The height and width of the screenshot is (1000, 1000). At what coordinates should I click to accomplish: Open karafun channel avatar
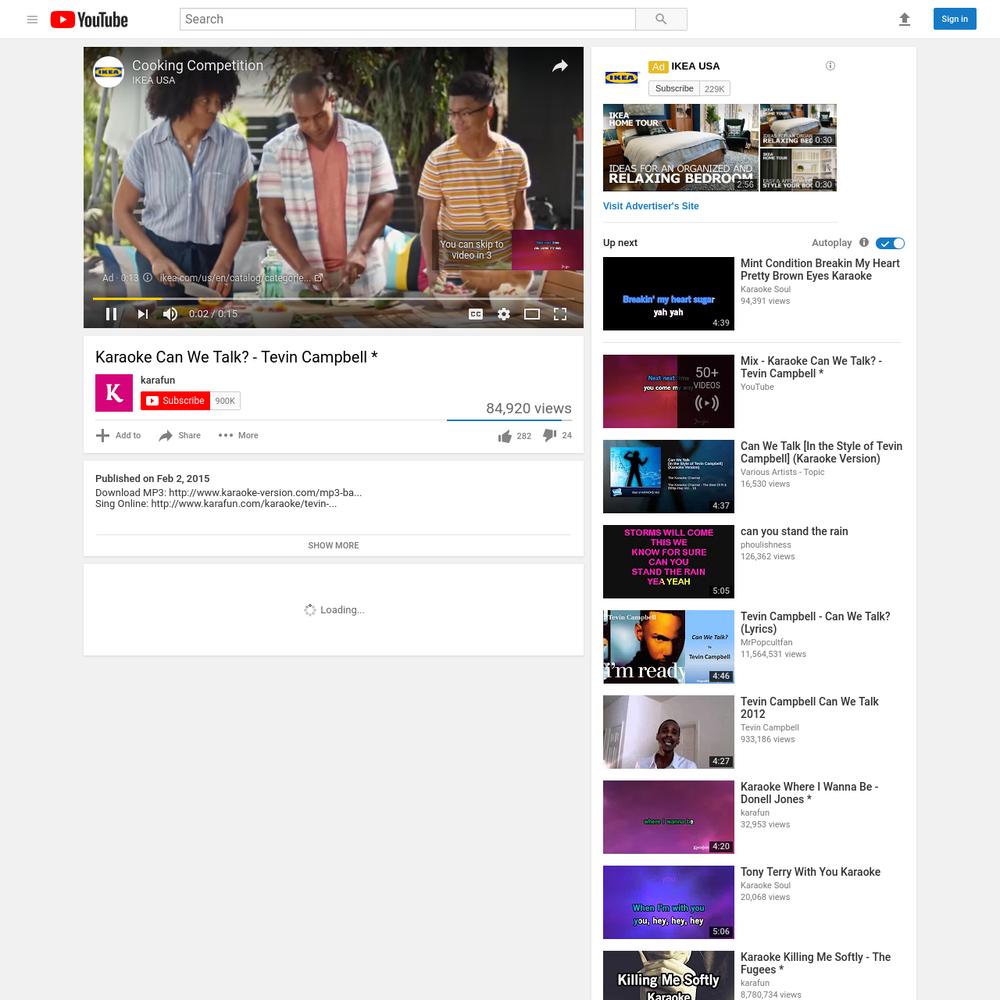(x=114, y=393)
